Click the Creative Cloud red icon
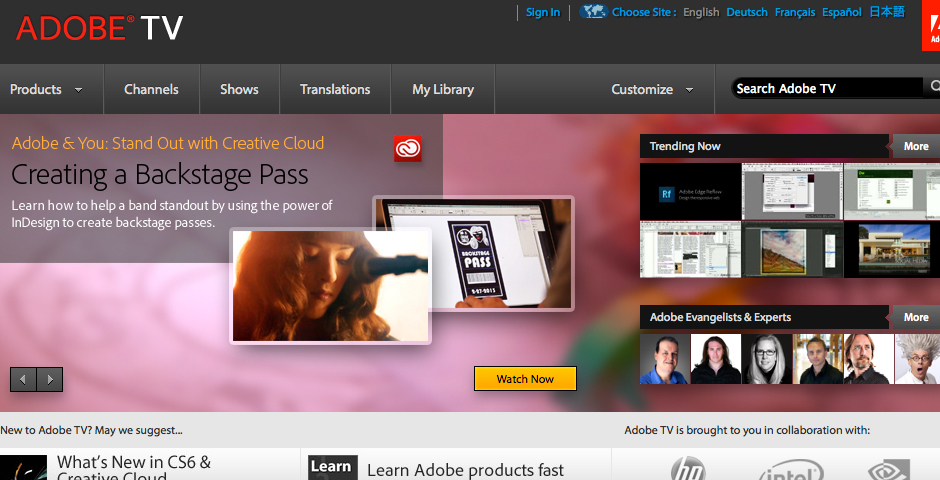This screenshot has width=940, height=480. pos(408,148)
